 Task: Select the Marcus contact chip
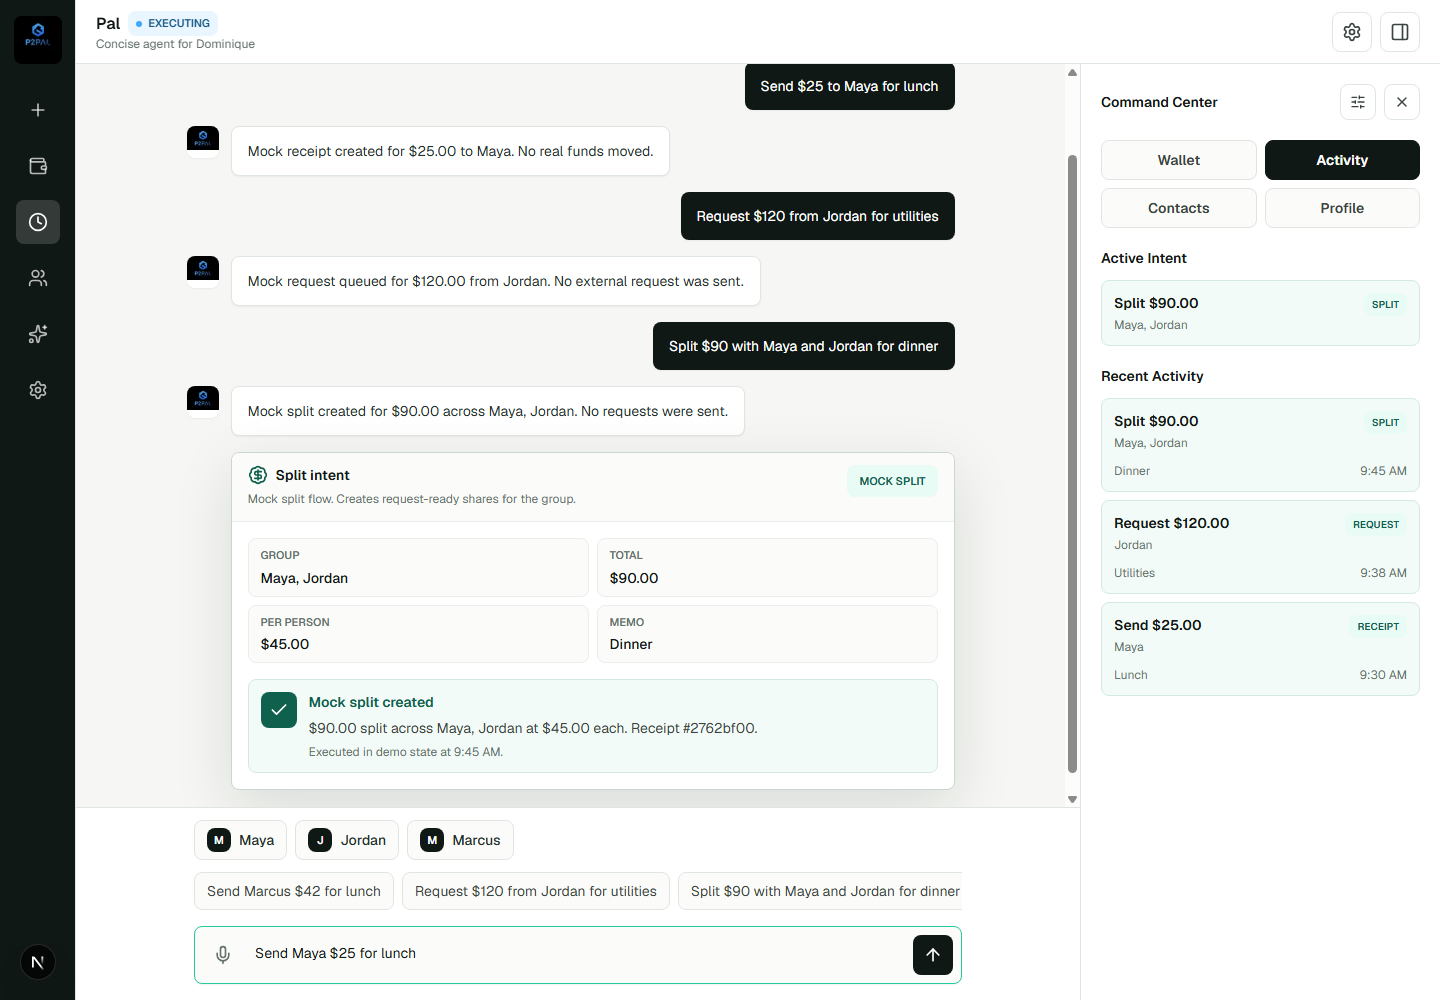click(460, 840)
